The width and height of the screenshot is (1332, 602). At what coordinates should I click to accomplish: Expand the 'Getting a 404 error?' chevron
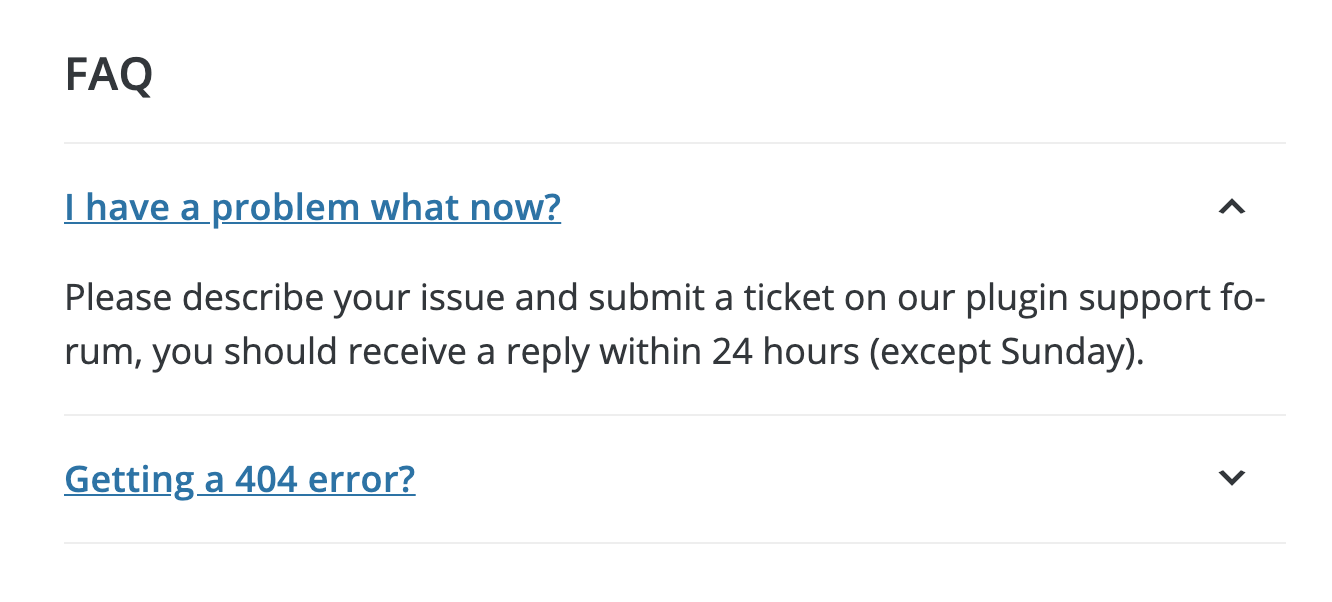tap(1231, 478)
